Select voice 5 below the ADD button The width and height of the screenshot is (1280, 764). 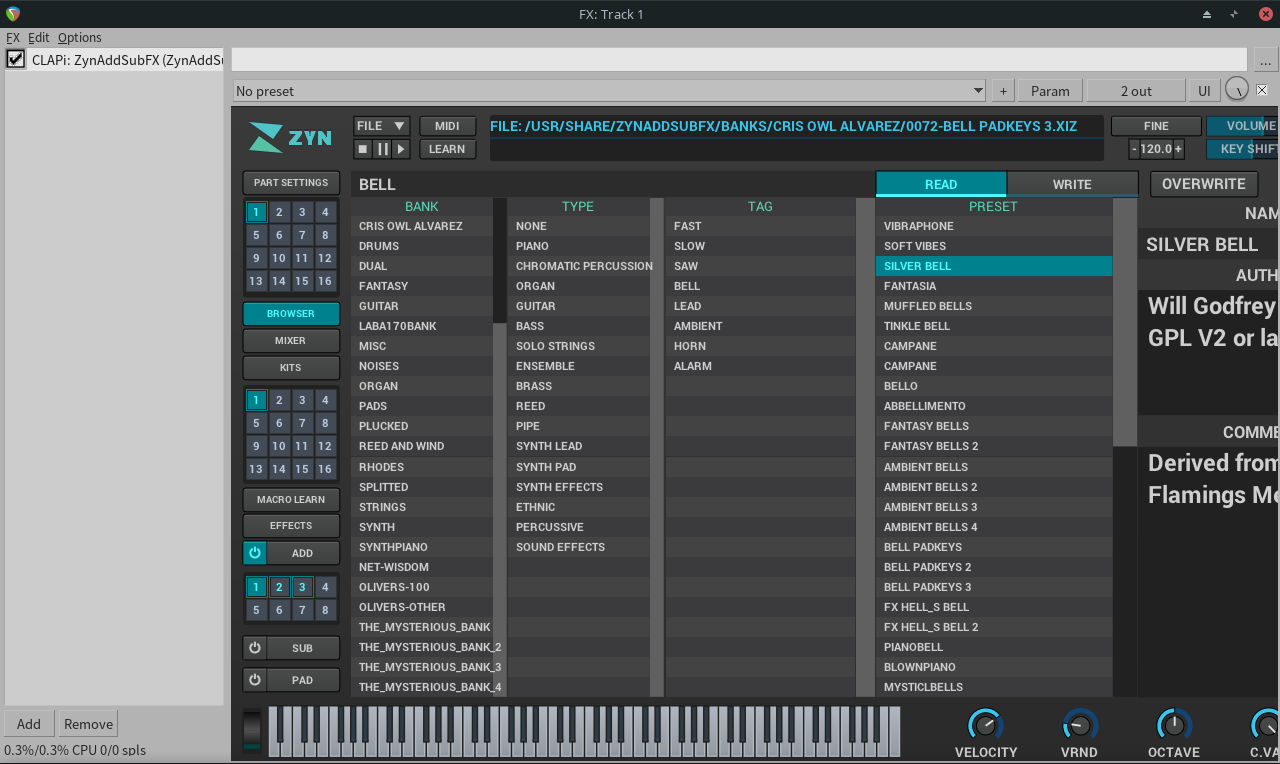click(x=256, y=610)
